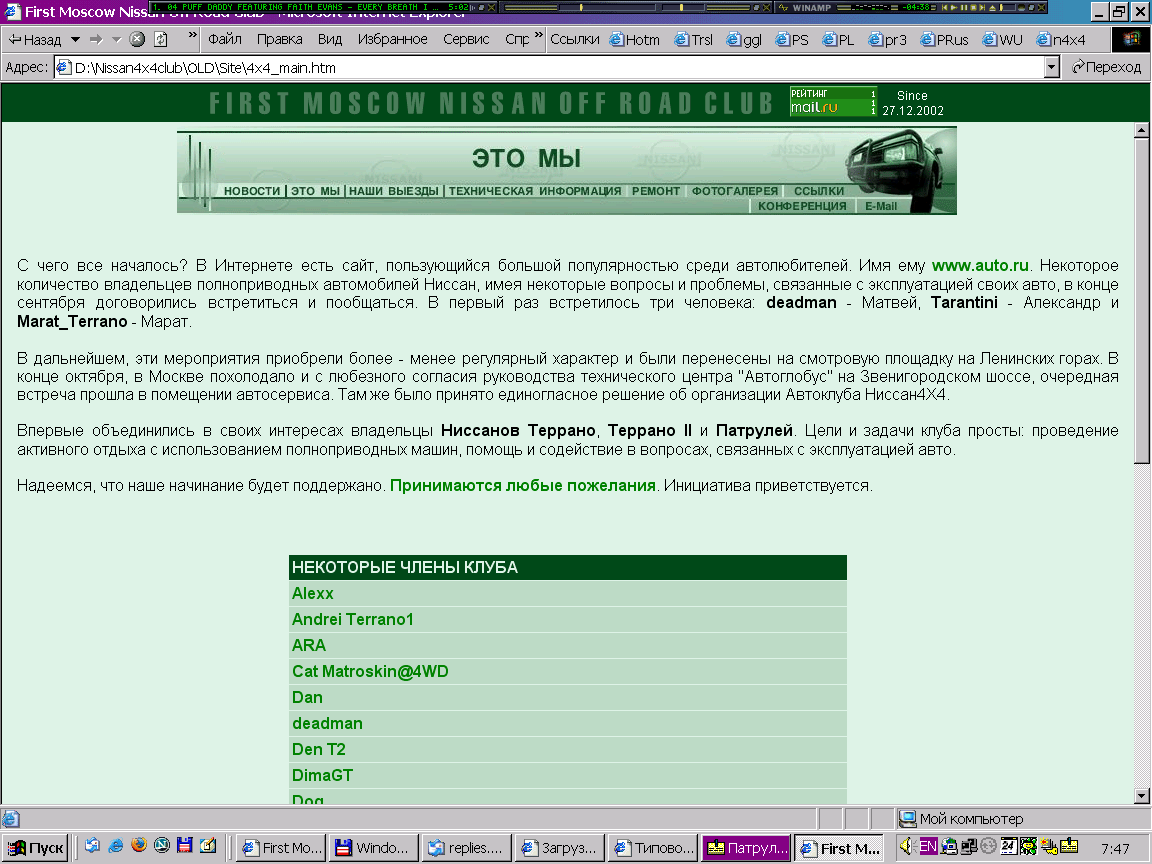
Task: Click the page scrollbar down arrow
Action: coord(1142,796)
